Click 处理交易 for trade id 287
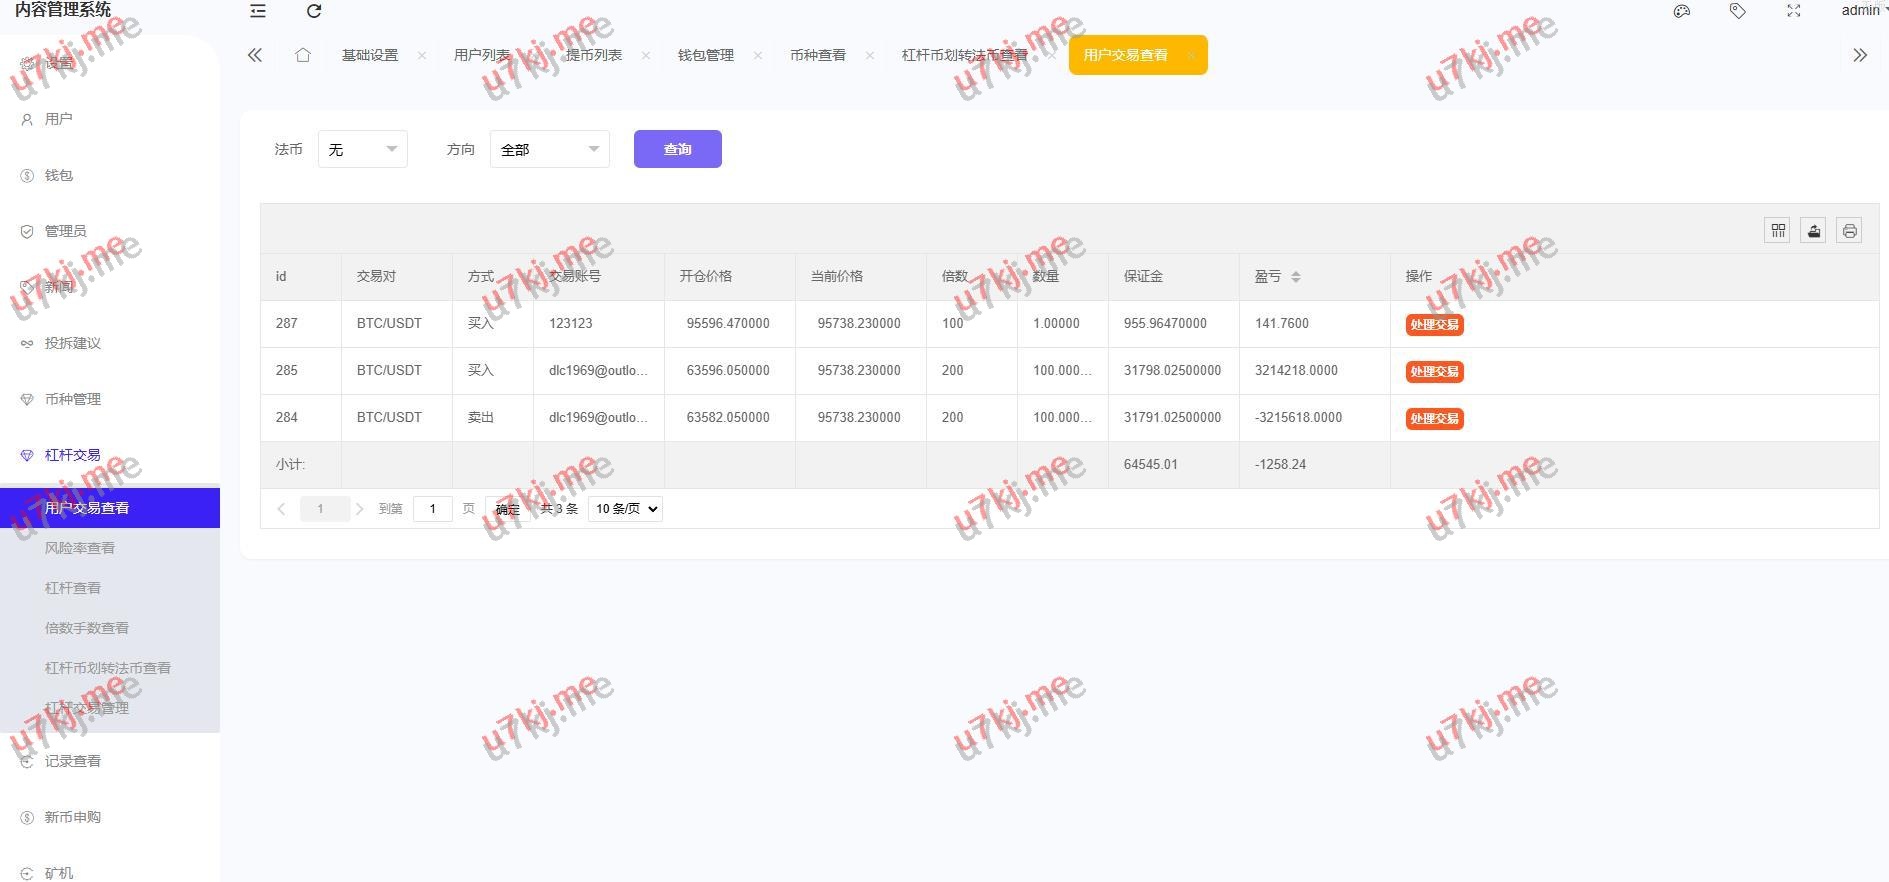Image resolution: width=1889 pixels, height=882 pixels. [1434, 324]
